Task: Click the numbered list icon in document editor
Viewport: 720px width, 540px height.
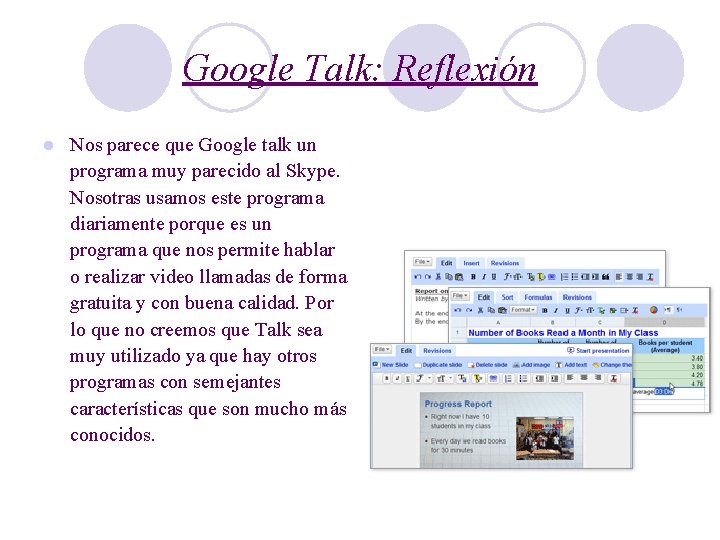Action: tap(564, 277)
